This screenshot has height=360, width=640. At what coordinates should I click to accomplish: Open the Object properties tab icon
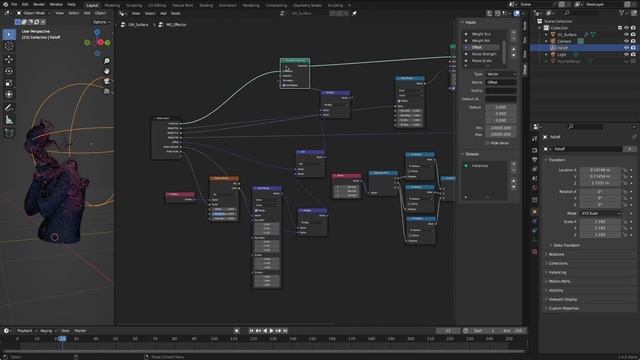535,211
